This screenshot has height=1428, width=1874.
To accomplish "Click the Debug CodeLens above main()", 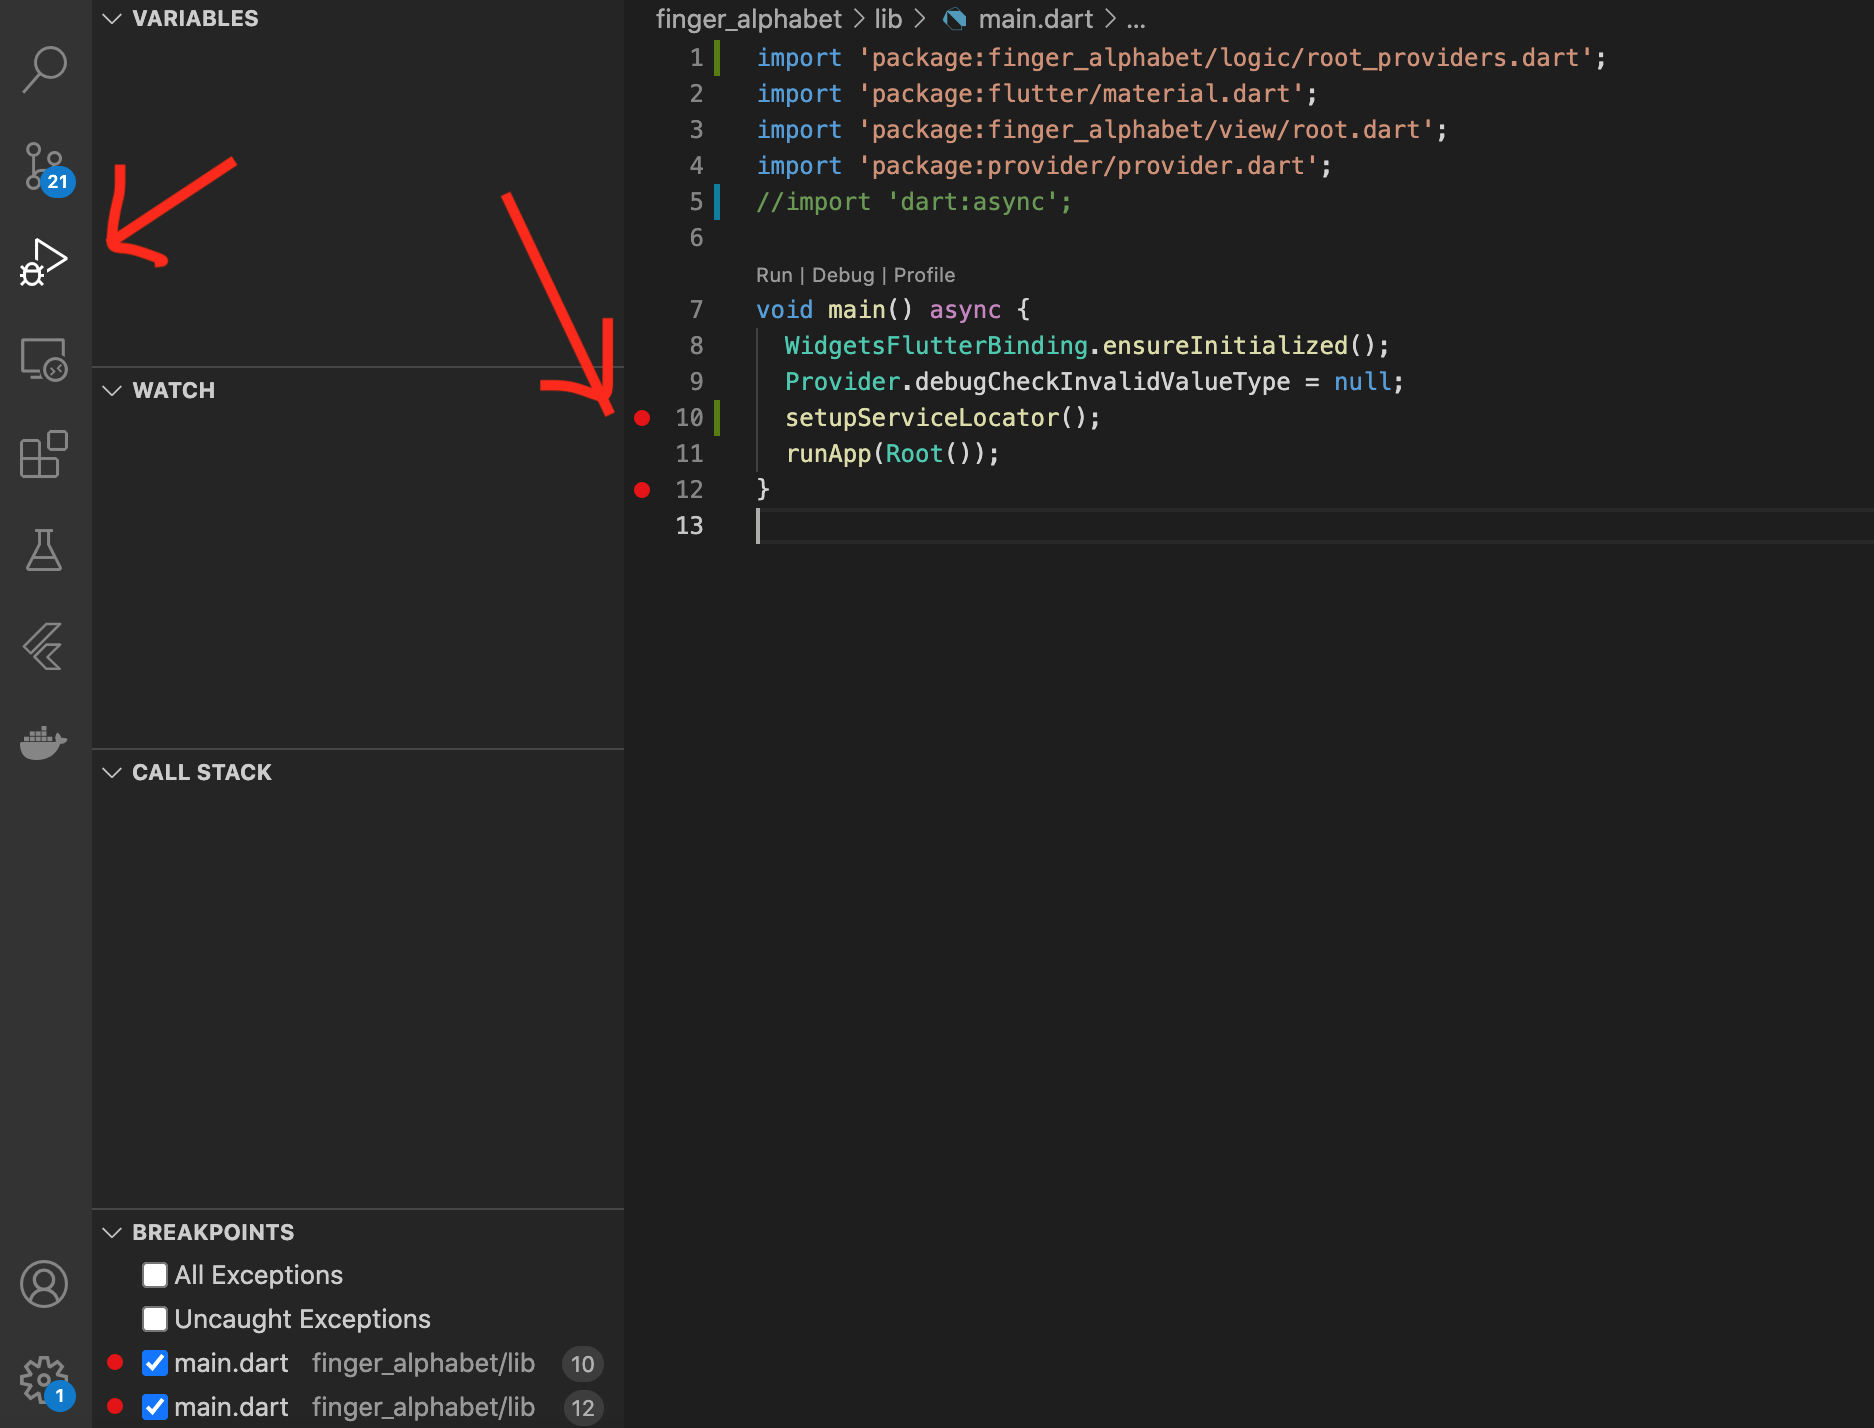I will (x=843, y=275).
